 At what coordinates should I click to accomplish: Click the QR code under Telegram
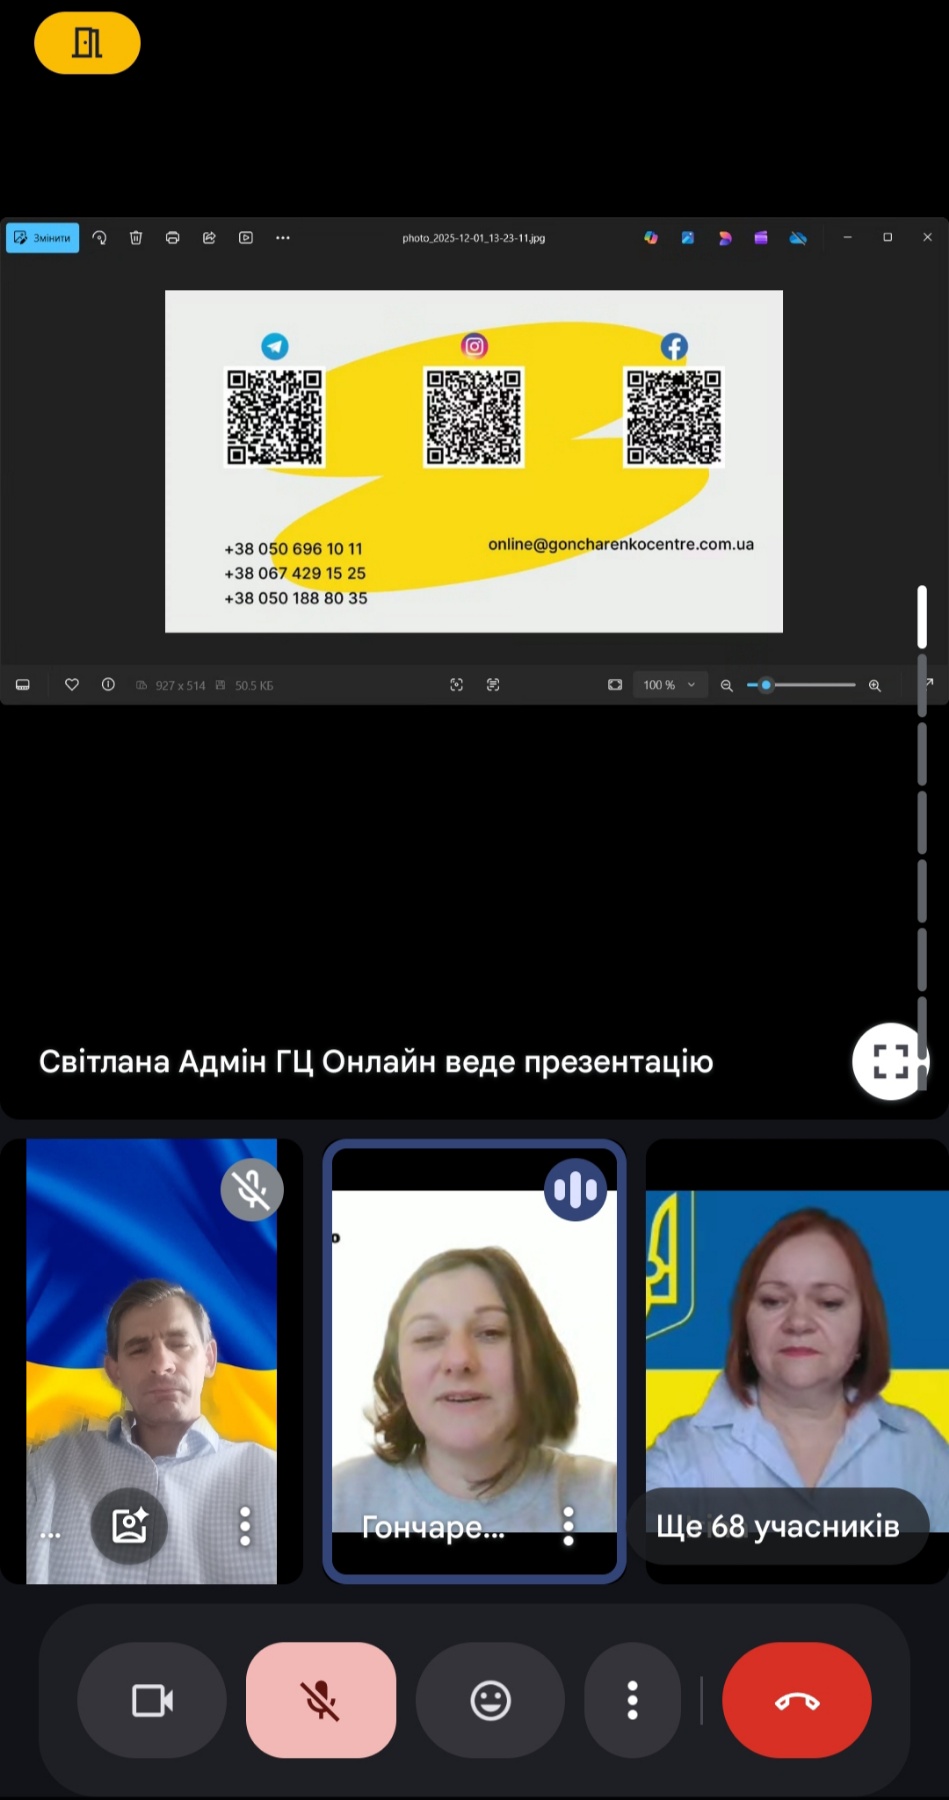275,417
